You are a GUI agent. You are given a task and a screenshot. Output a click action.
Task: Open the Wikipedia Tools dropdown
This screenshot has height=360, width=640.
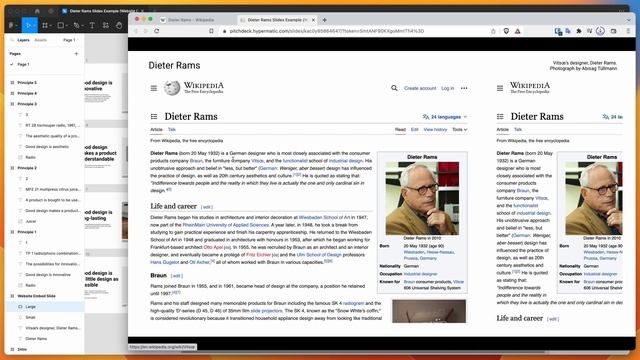(x=459, y=129)
